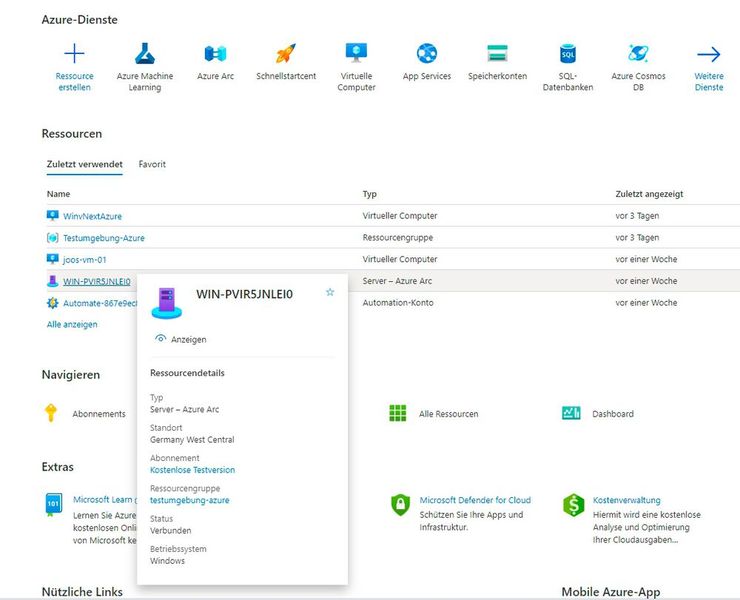Screen dimensions: 740x600
Task: Open Azure Machine Learning service icon
Action: pos(144,53)
